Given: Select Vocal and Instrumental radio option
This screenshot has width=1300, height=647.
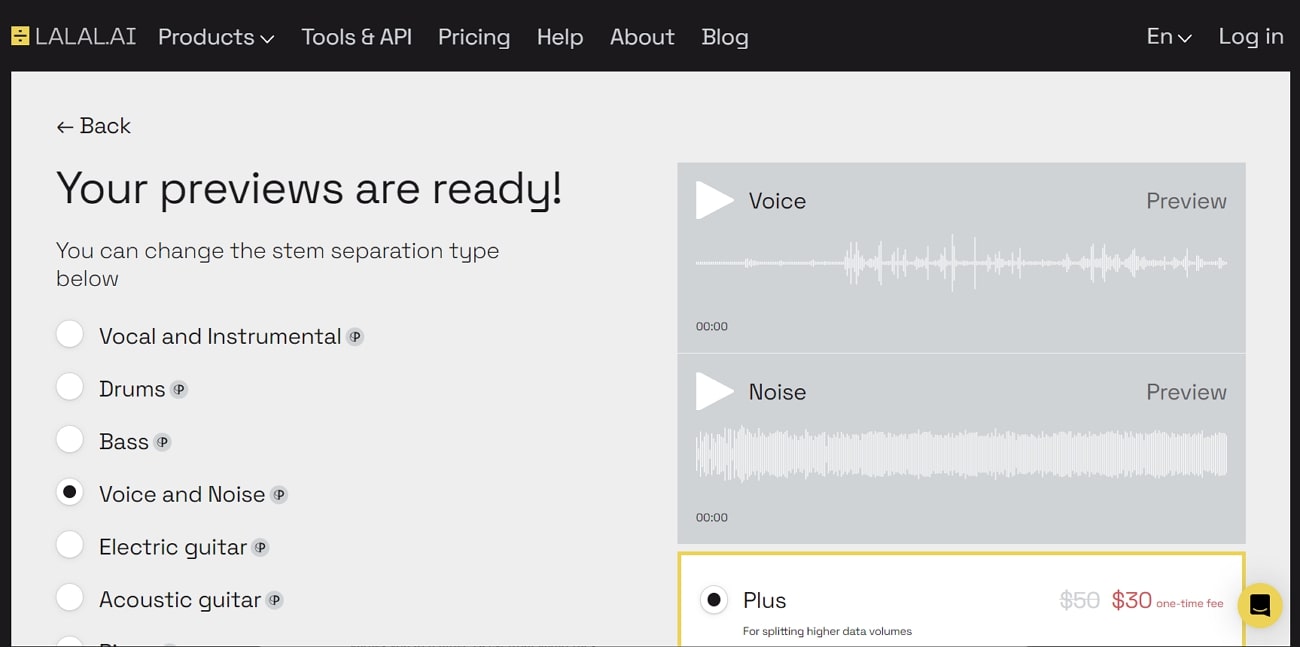Looking at the screenshot, I should 70,334.
